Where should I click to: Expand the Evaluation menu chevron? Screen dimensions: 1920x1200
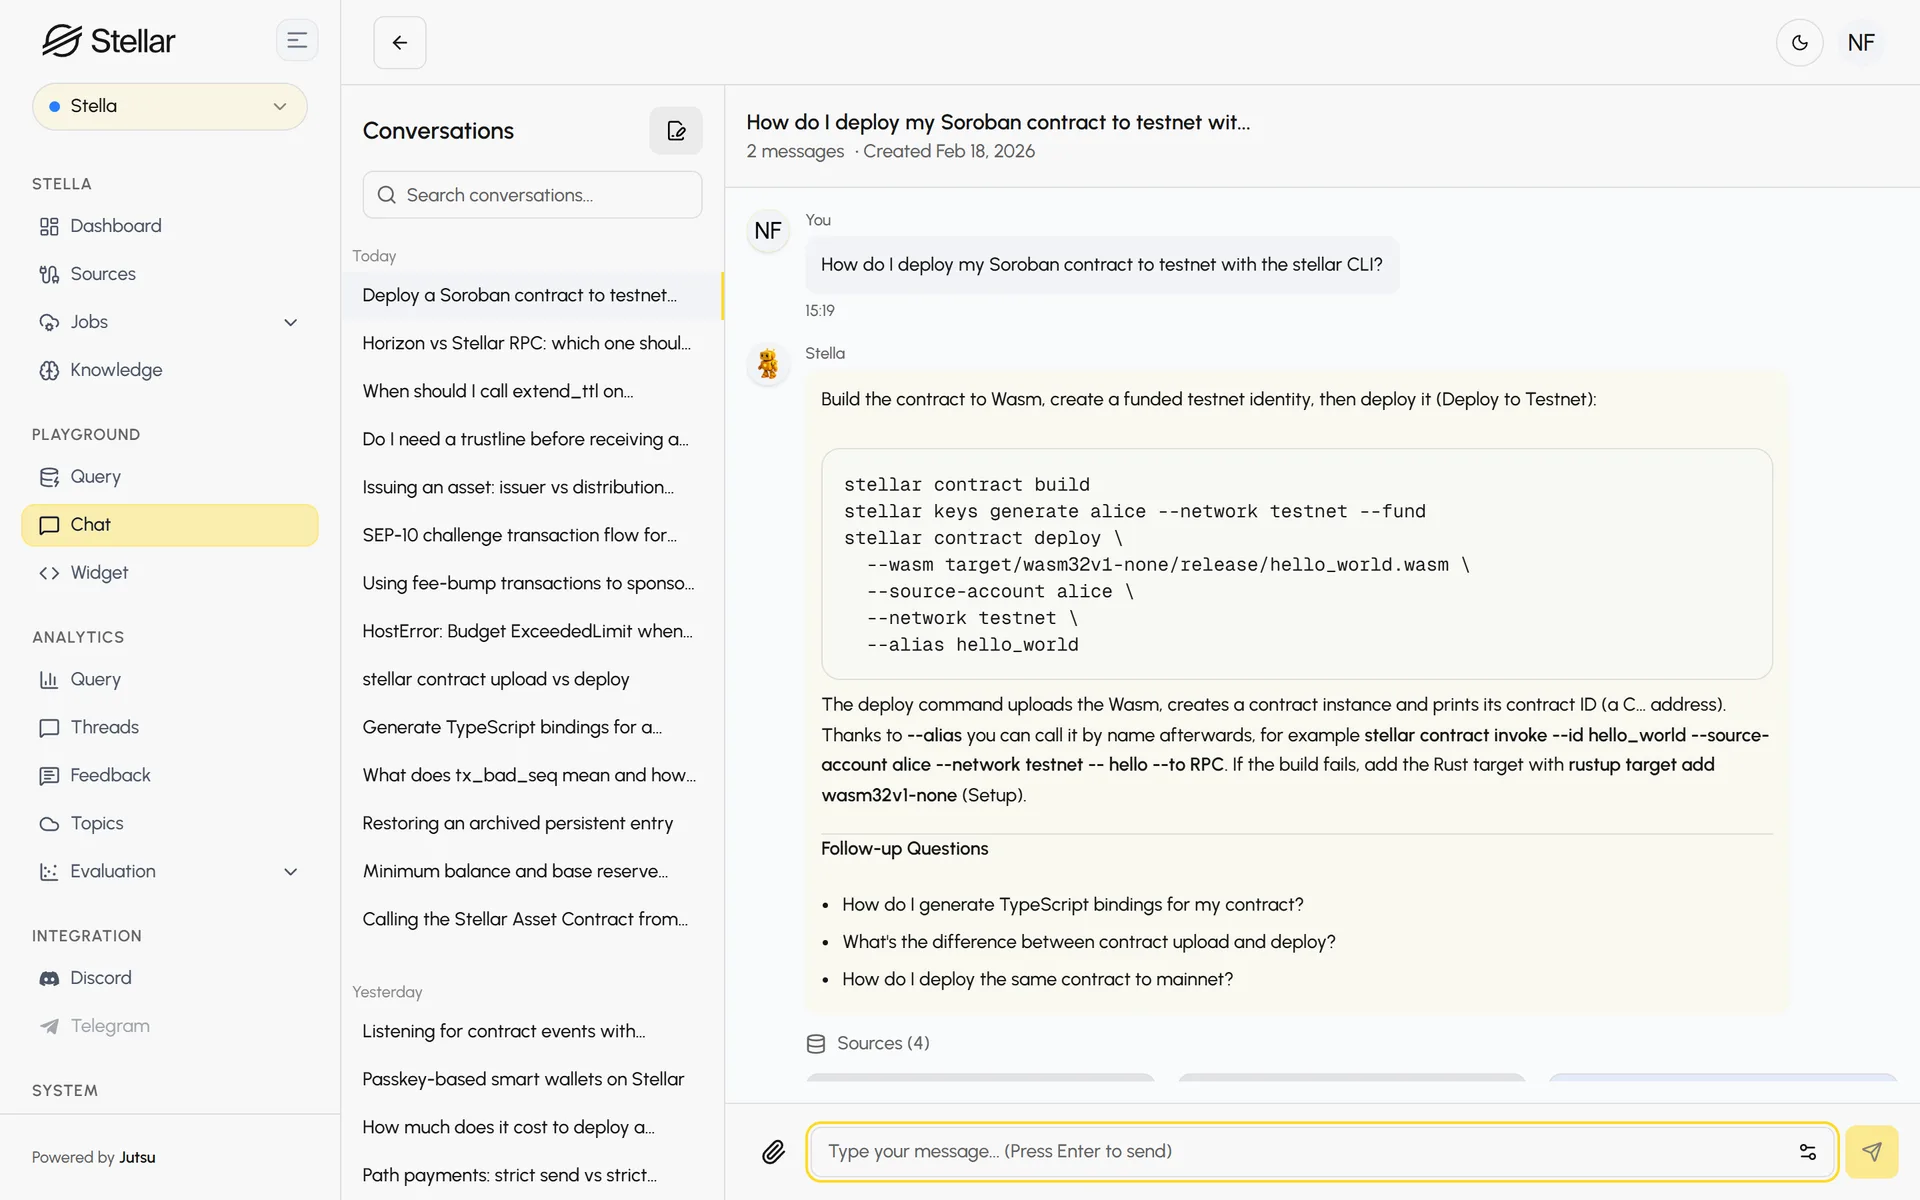(291, 872)
